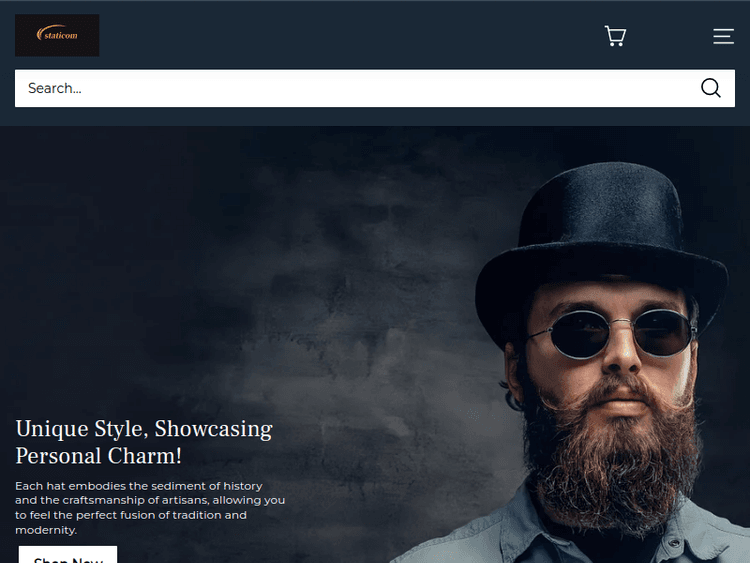Screen dimensions: 750x563
Task: Click the 'Personal Charm!' headline line
Action: point(99,456)
